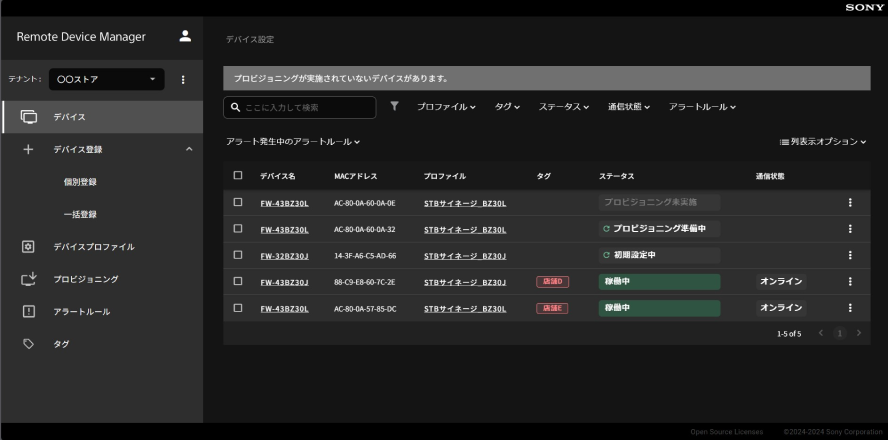Collapse the デバイス登録 sidebar section
This screenshot has width=888, height=440.
point(188,150)
